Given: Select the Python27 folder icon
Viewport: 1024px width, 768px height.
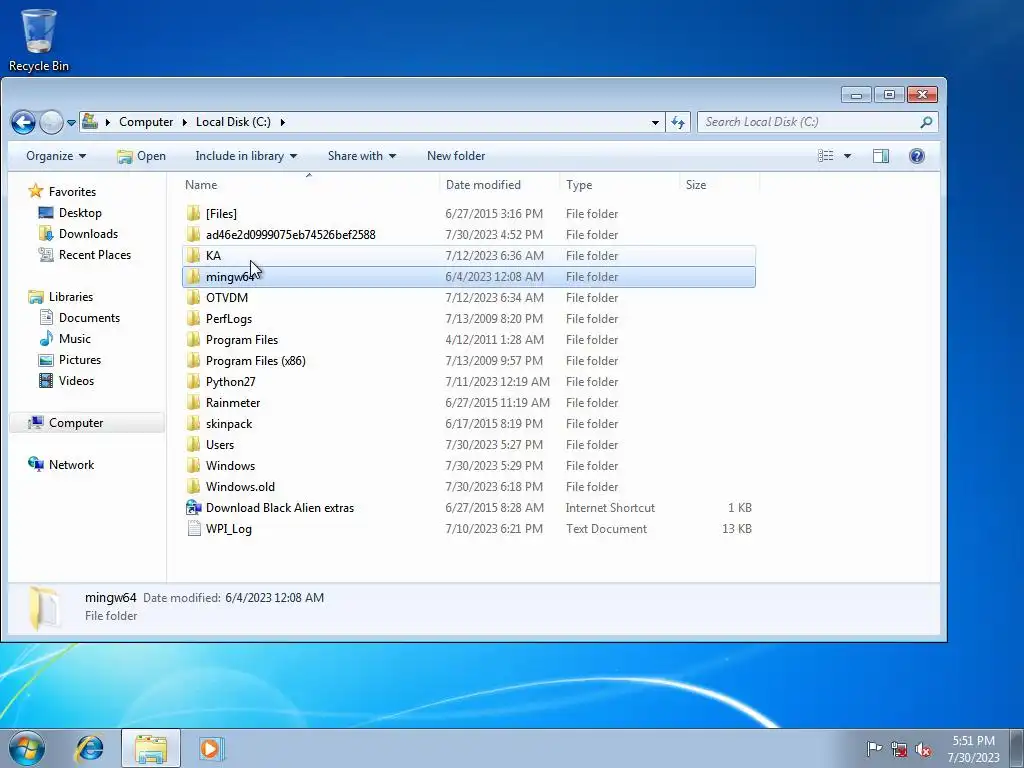Looking at the screenshot, I should coord(193,381).
